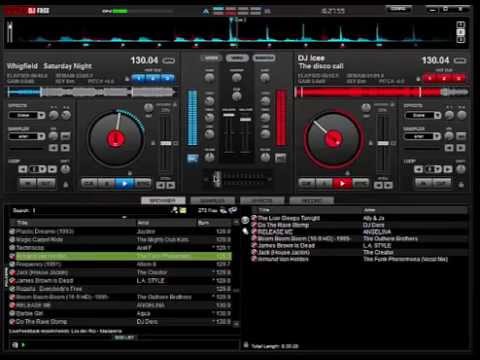The image size is (480, 360).
Task: Nudge pitch bend minus on right deck
Action: (x=378, y=185)
